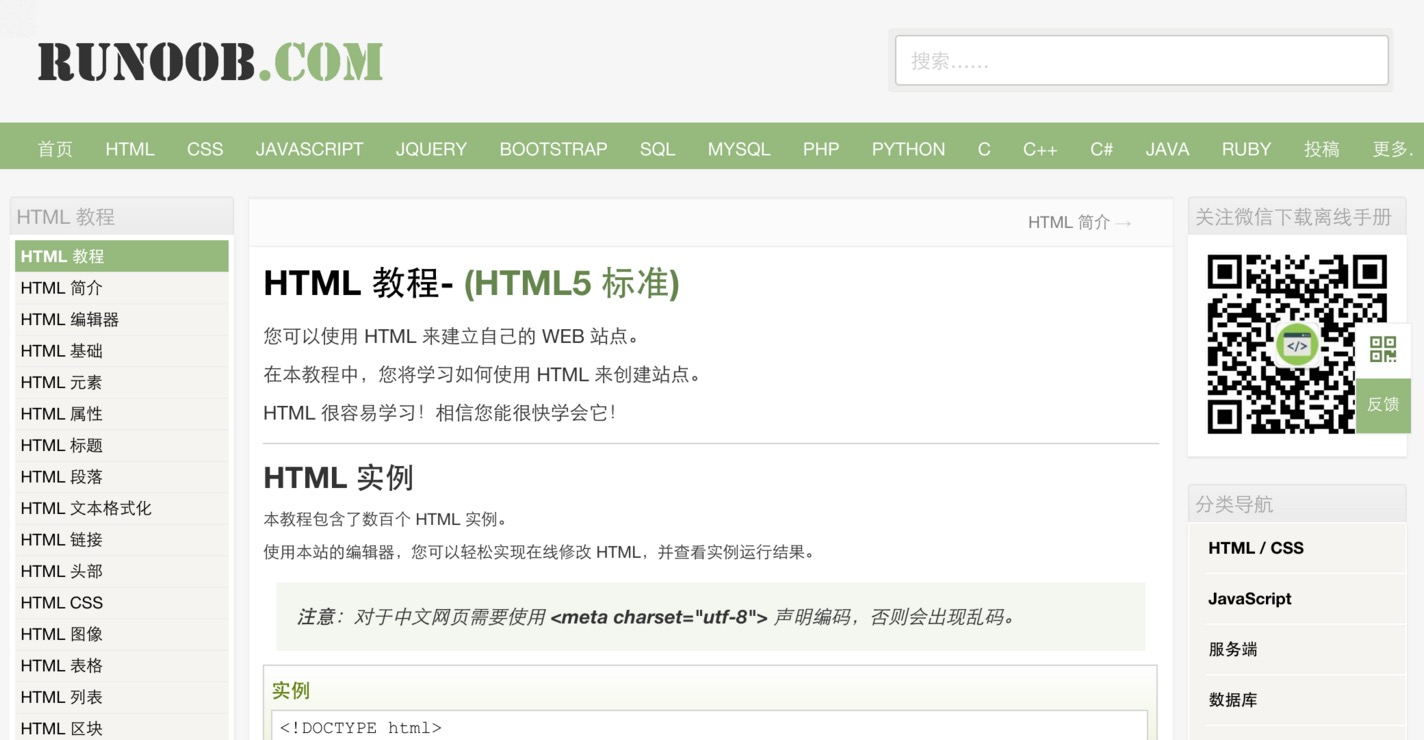Click into the 搜索 search box

pyautogui.click(x=1140, y=61)
